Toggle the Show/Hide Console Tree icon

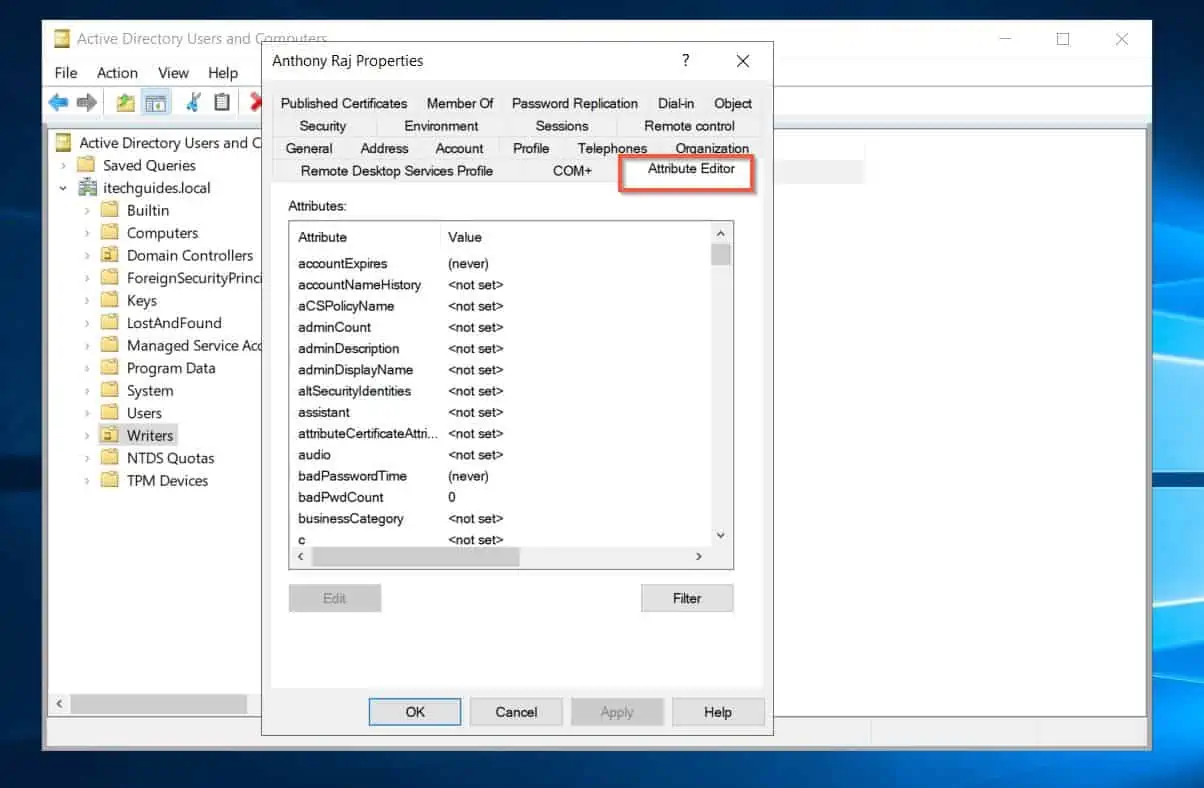[x=155, y=102]
